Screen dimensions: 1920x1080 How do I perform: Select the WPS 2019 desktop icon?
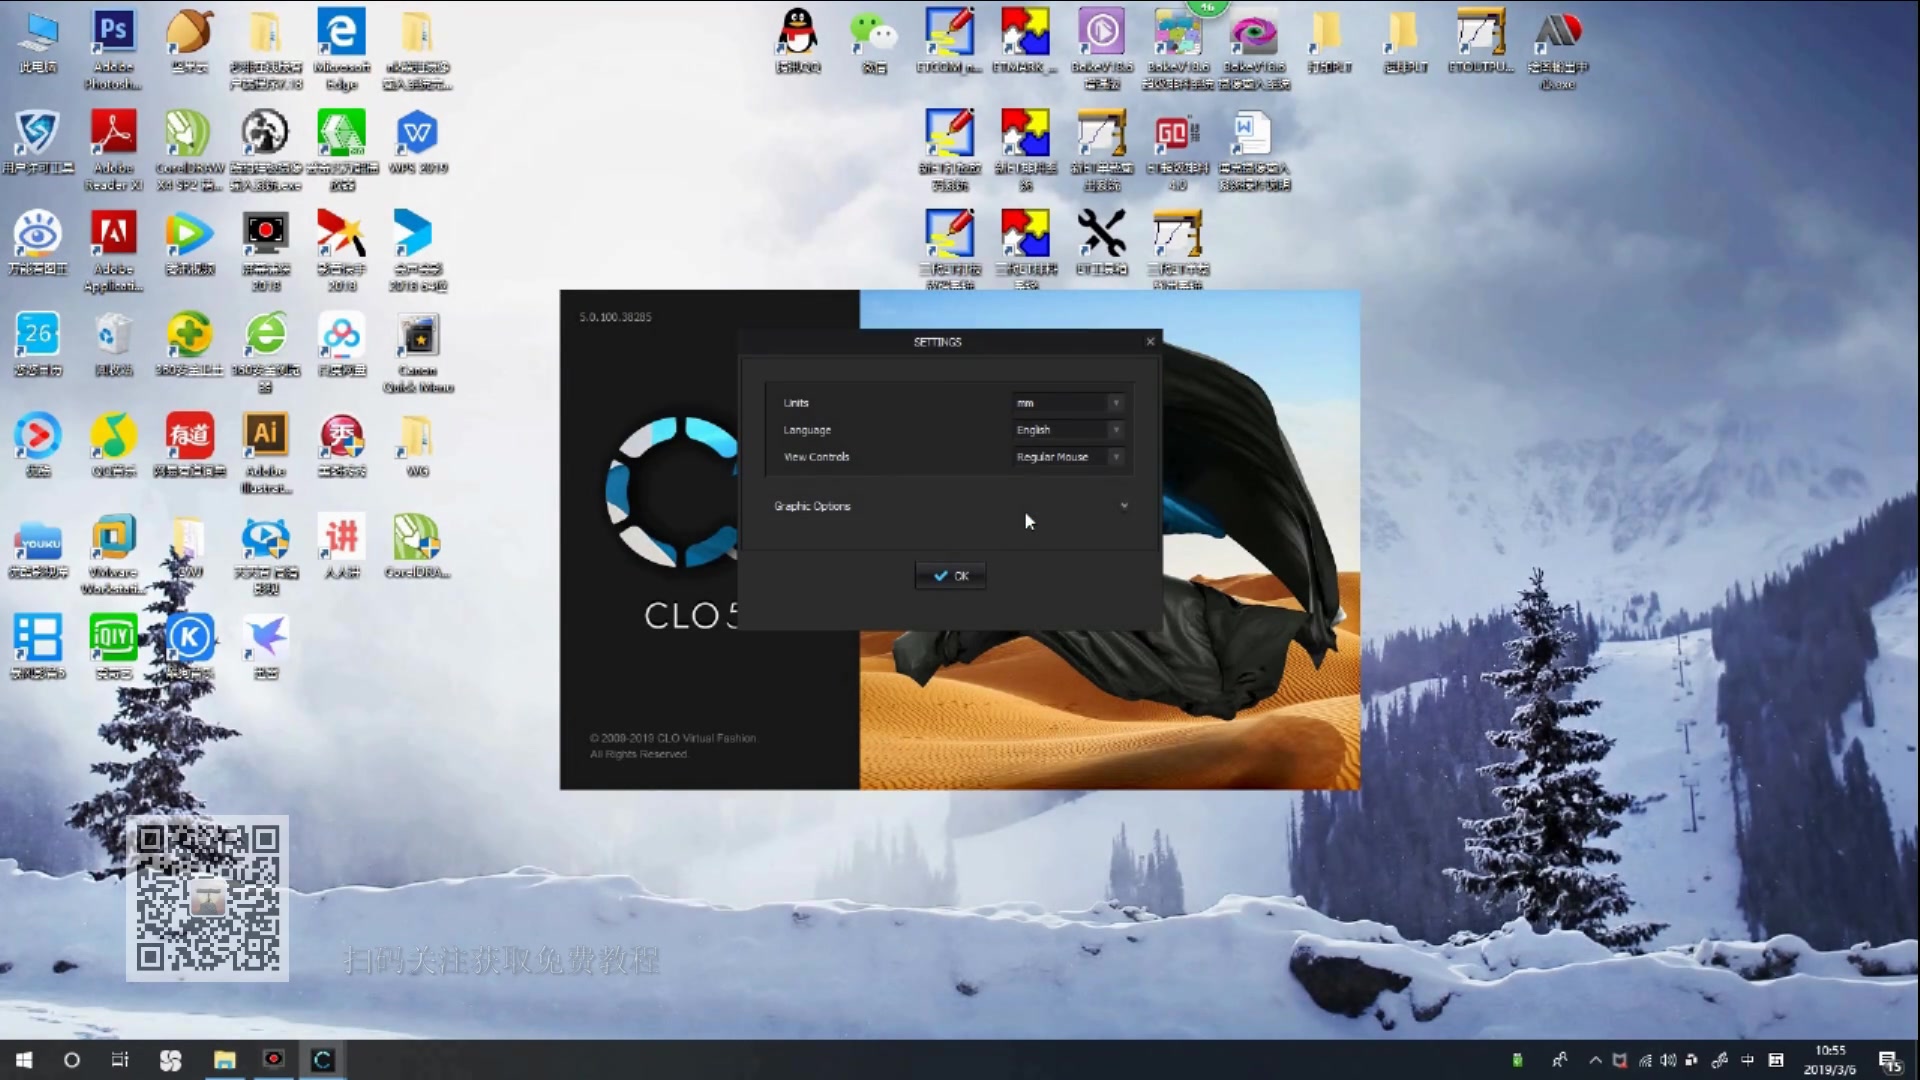pyautogui.click(x=417, y=135)
